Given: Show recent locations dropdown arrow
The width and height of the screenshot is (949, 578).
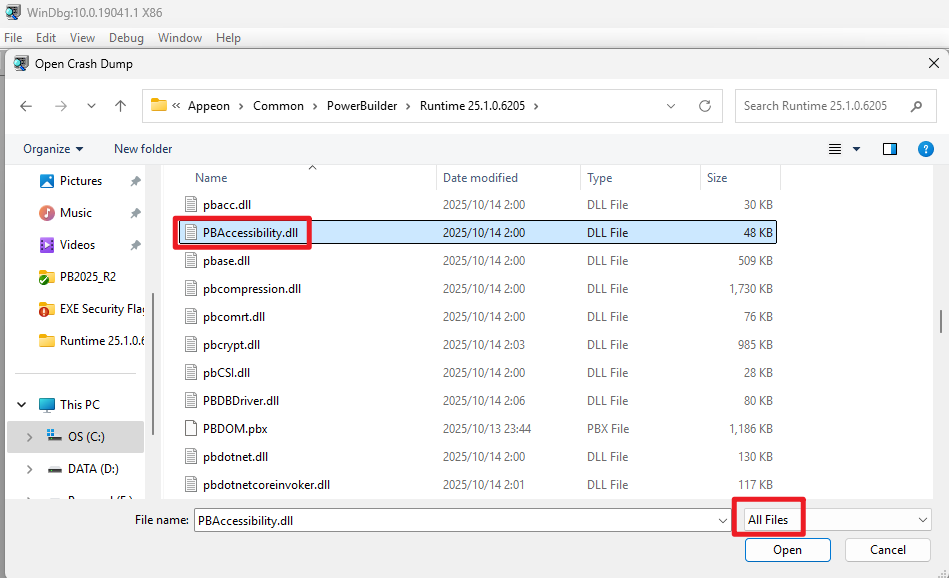Looking at the screenshot, I should tap(92, 106).
